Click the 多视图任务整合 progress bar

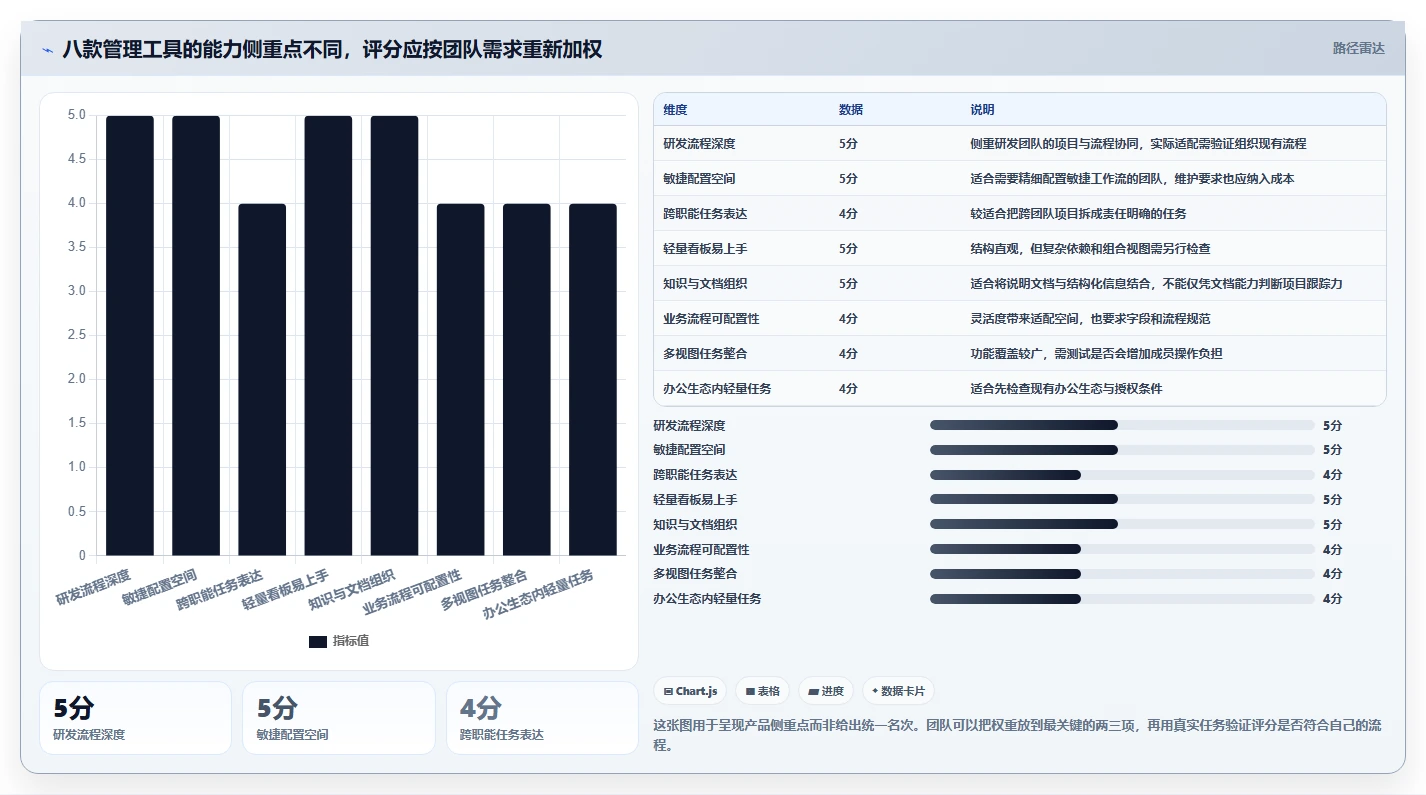pyautogui.click(x=1122, y=574)
